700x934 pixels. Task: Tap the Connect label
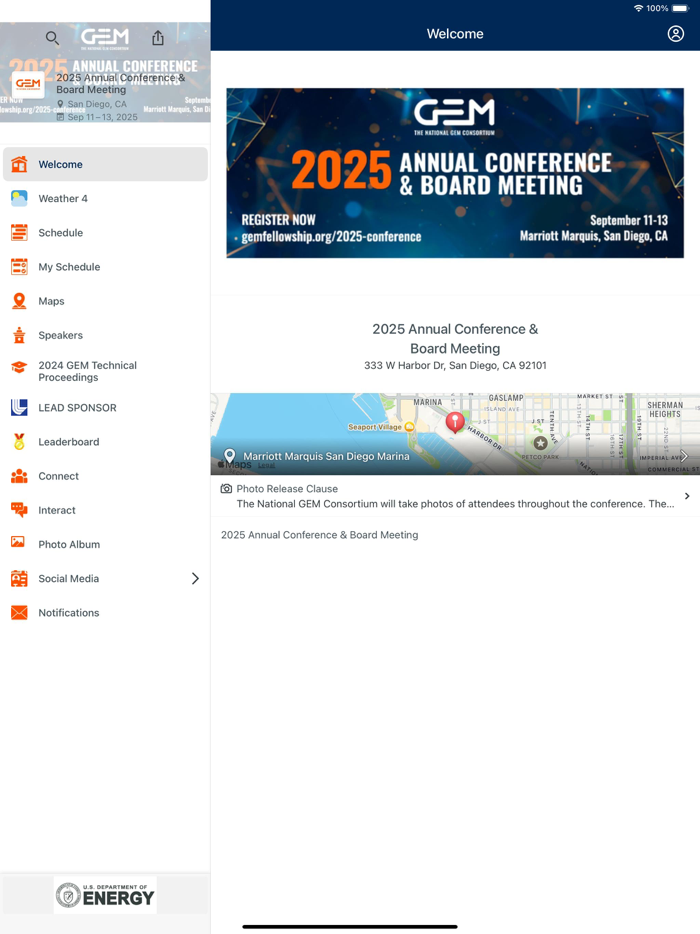point(58,476)
